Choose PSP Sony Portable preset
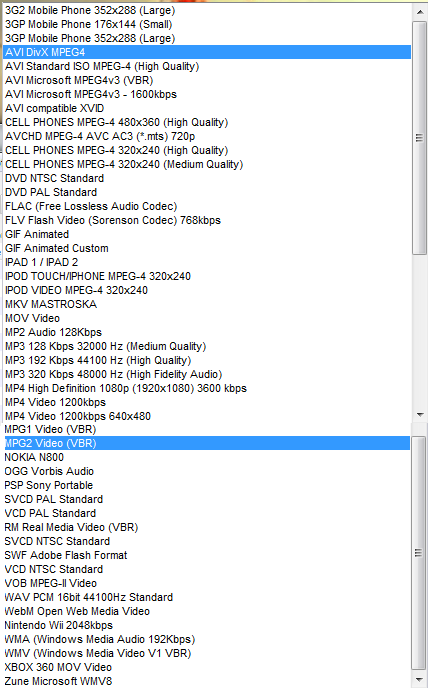428x695 pixels. (207, 485)
